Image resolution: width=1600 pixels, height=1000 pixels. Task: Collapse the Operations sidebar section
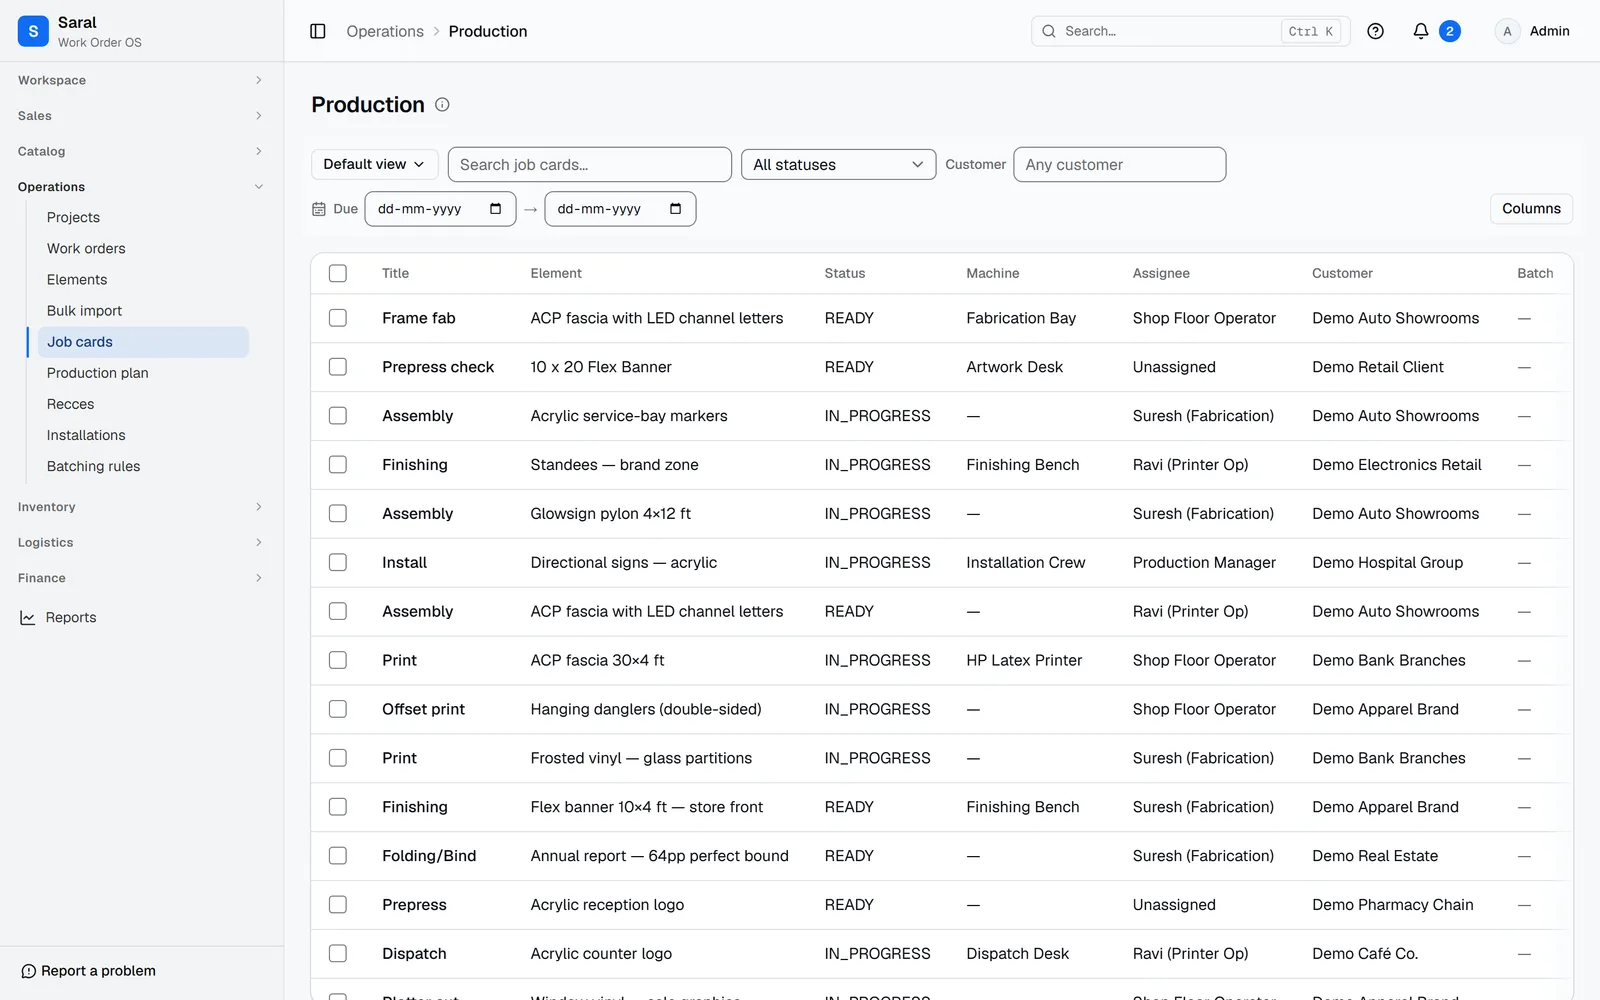(141, 187)
